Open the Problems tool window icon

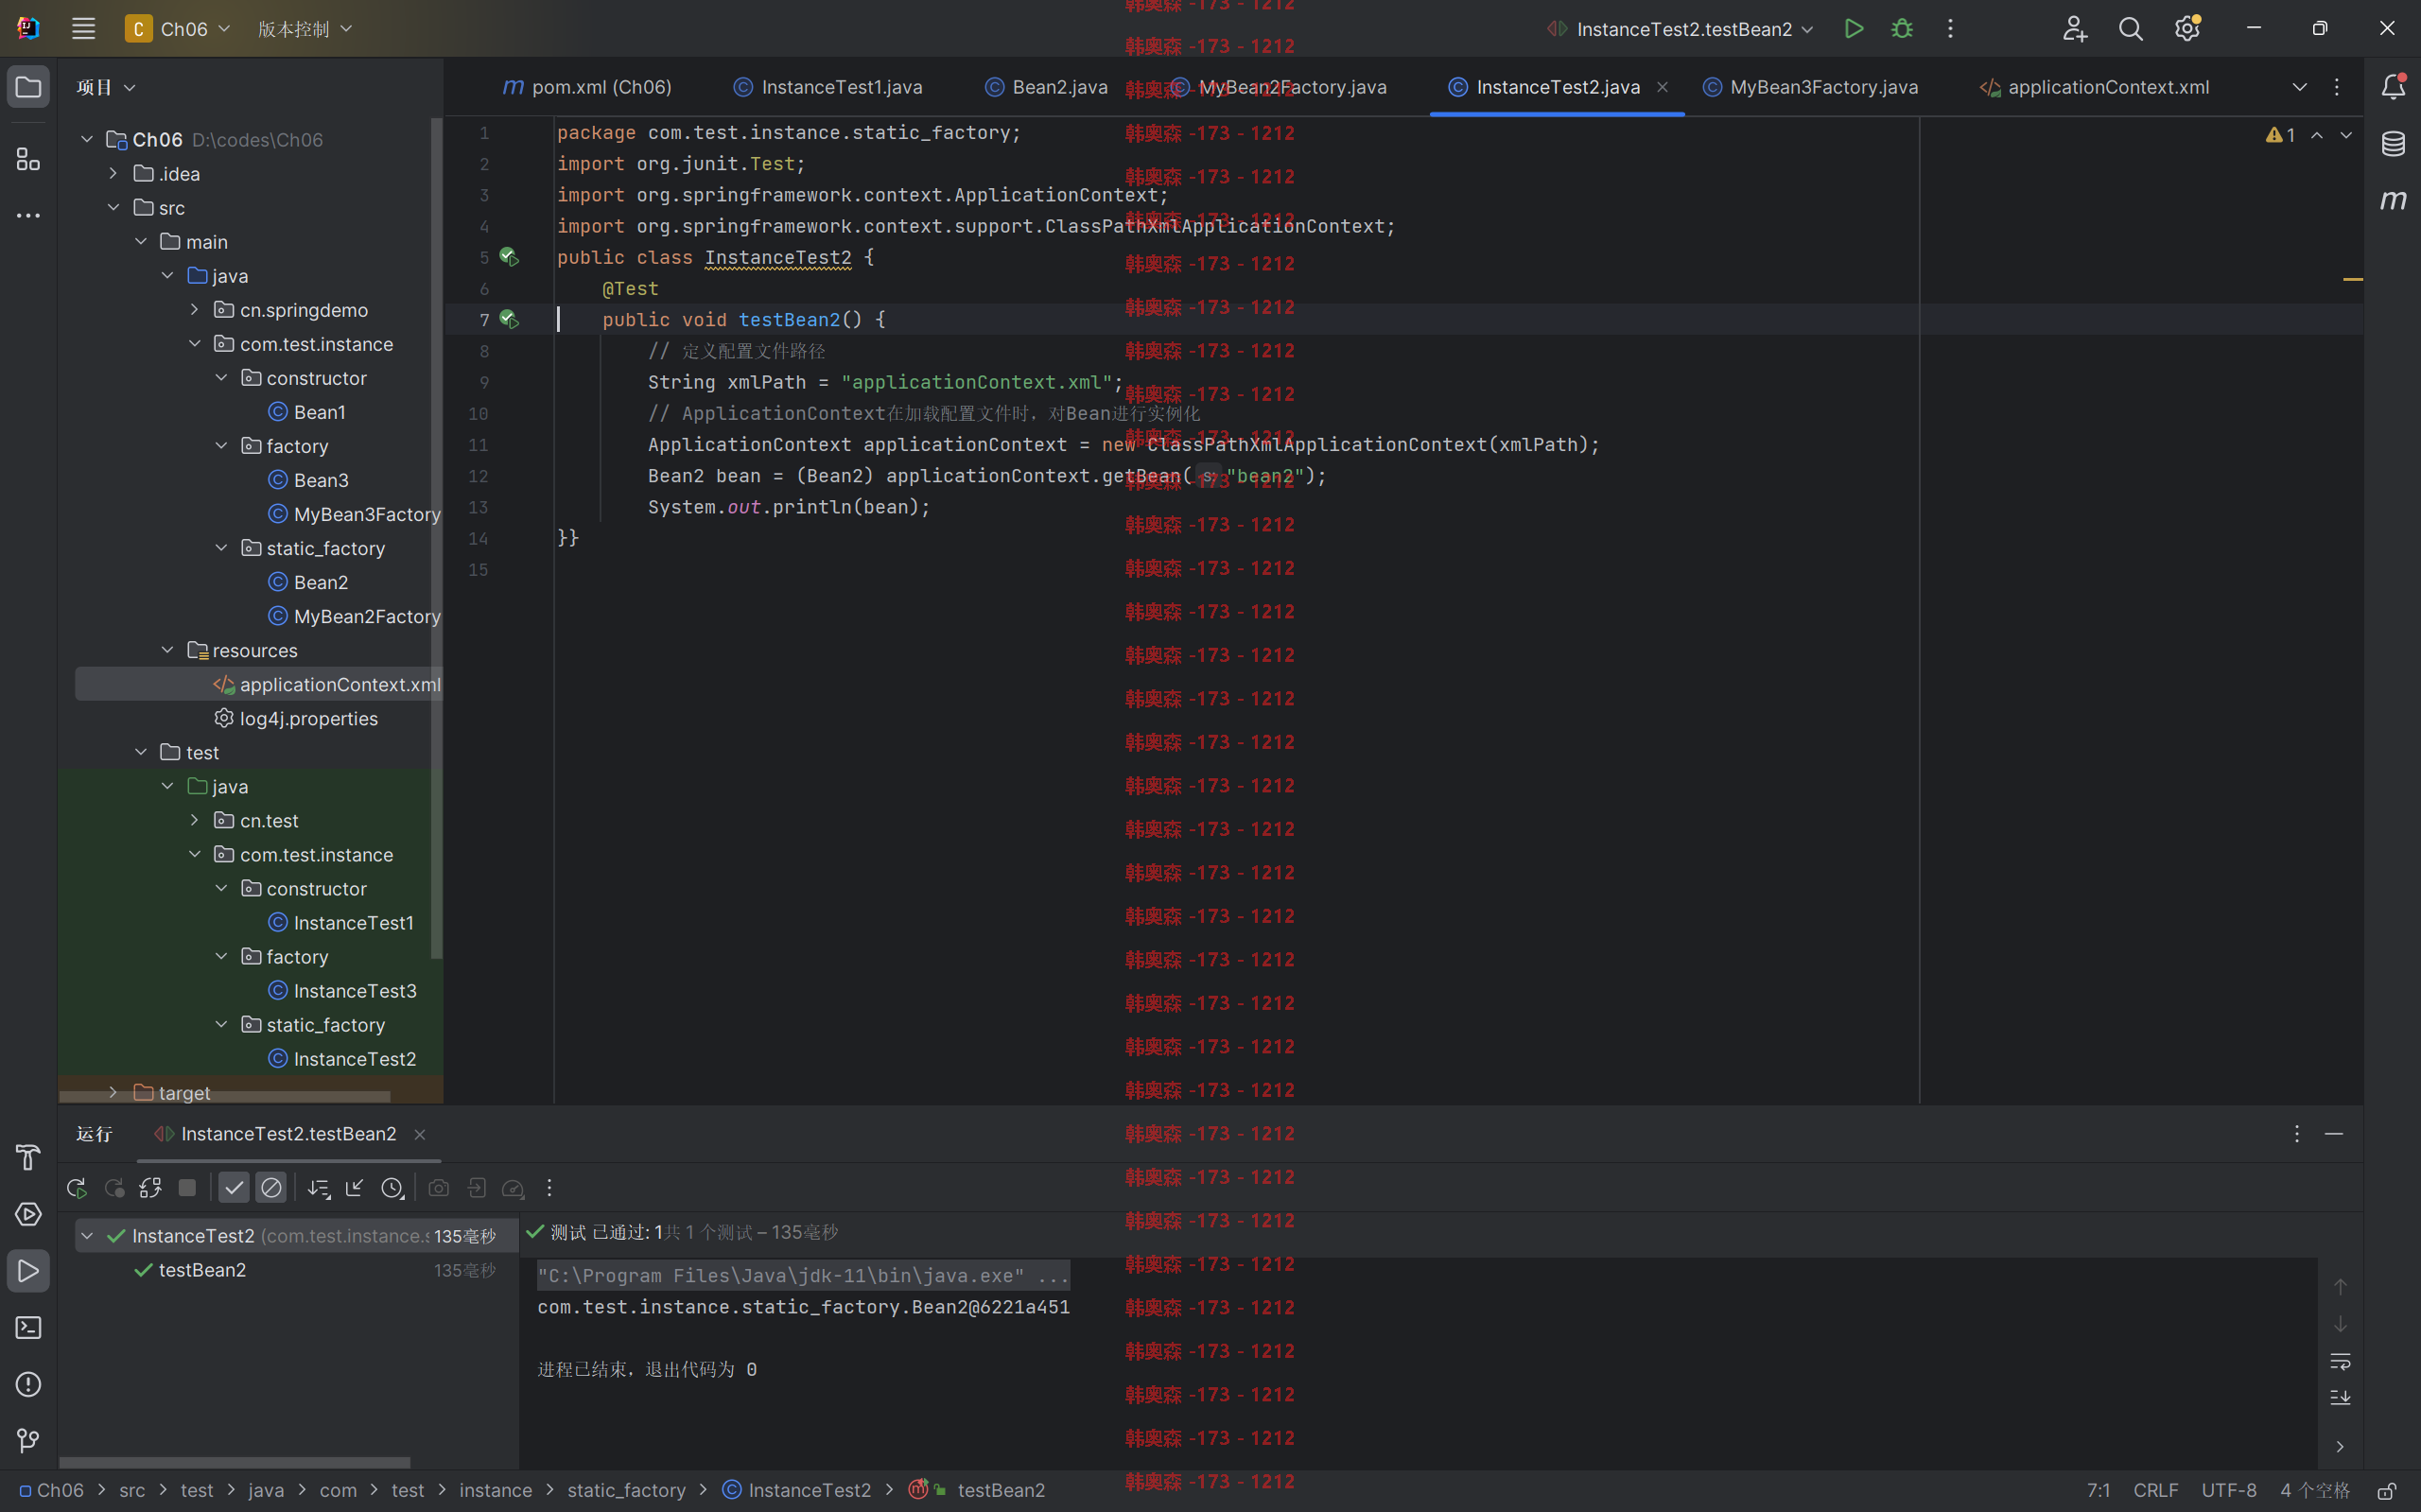(28, 1384)
